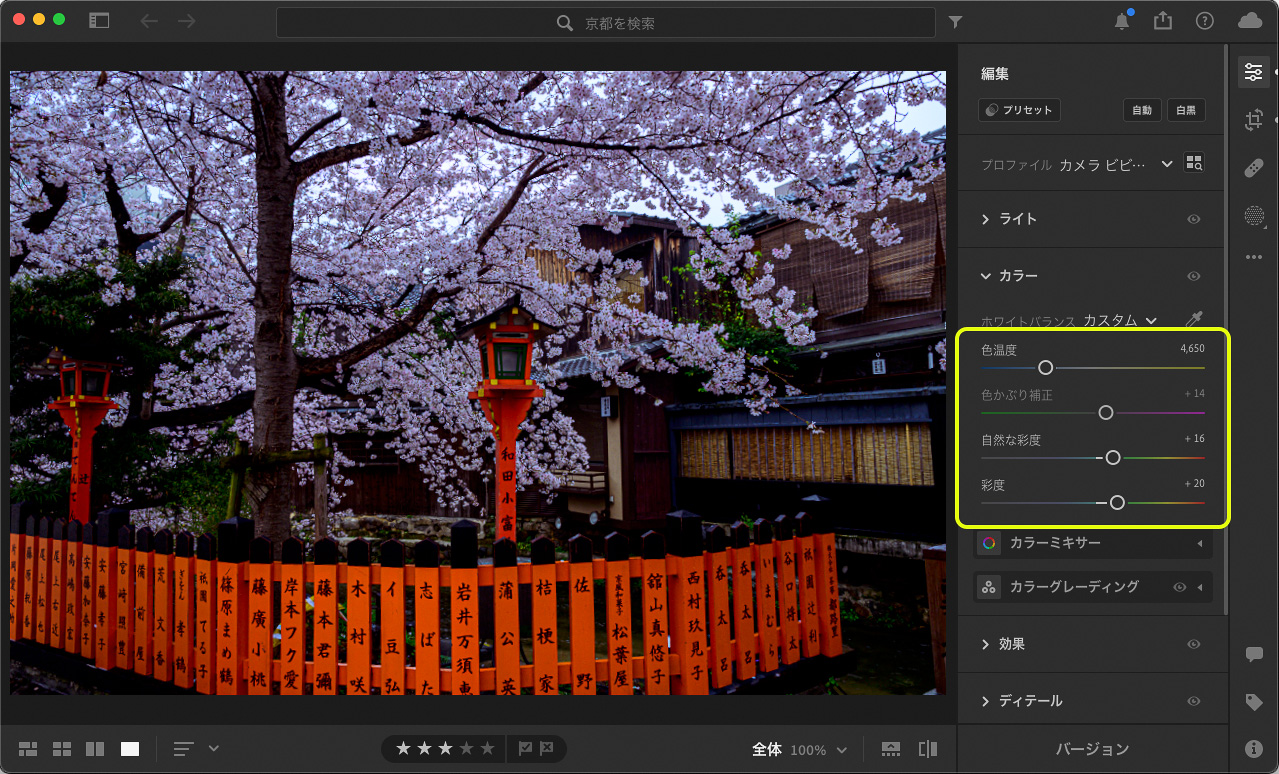Open the ホワイトバランス カスタム dropdown
This screenshot has width=1279, height=774.
click(1119, 320)
